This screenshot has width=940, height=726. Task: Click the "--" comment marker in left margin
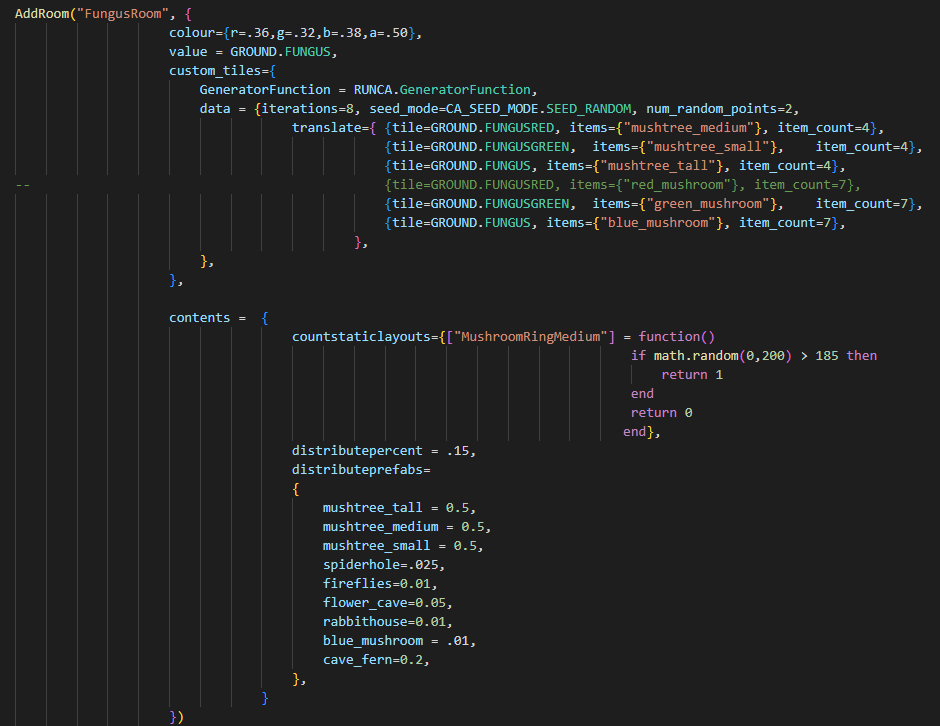[22, 185]
